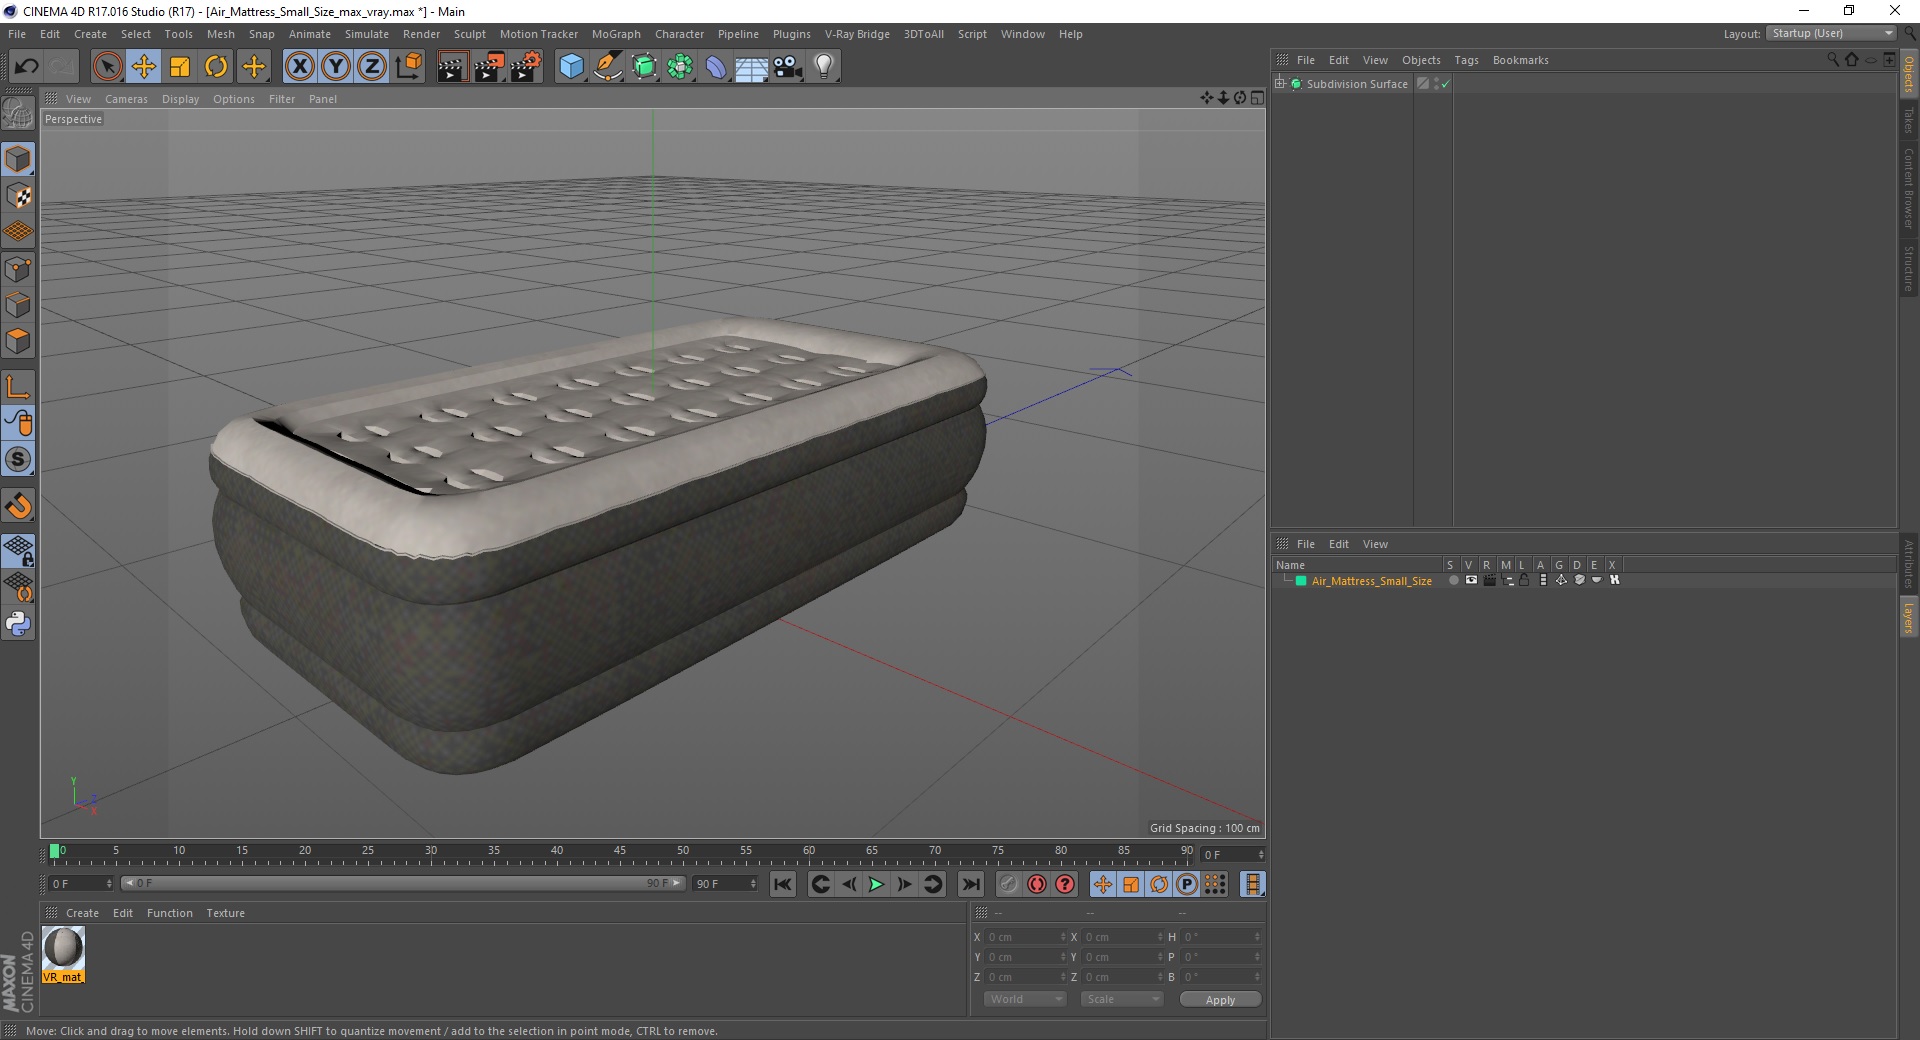Open the Sculpt menu
This screenshot has width=1920, height=1040.
tap(469, 34)
